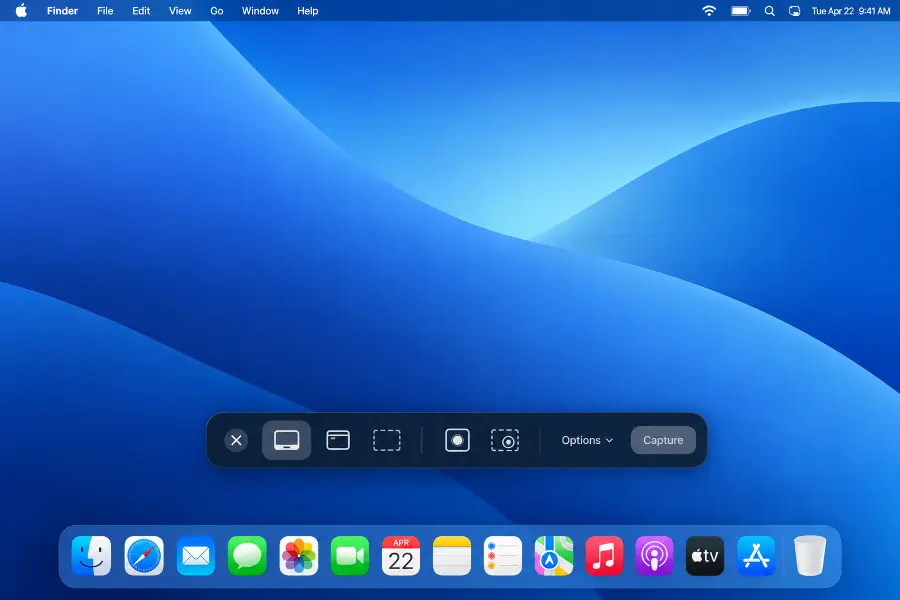Close the screenshot toolbar with X button
This screenshot has height=600, width=900.
(x=236, y=440)
